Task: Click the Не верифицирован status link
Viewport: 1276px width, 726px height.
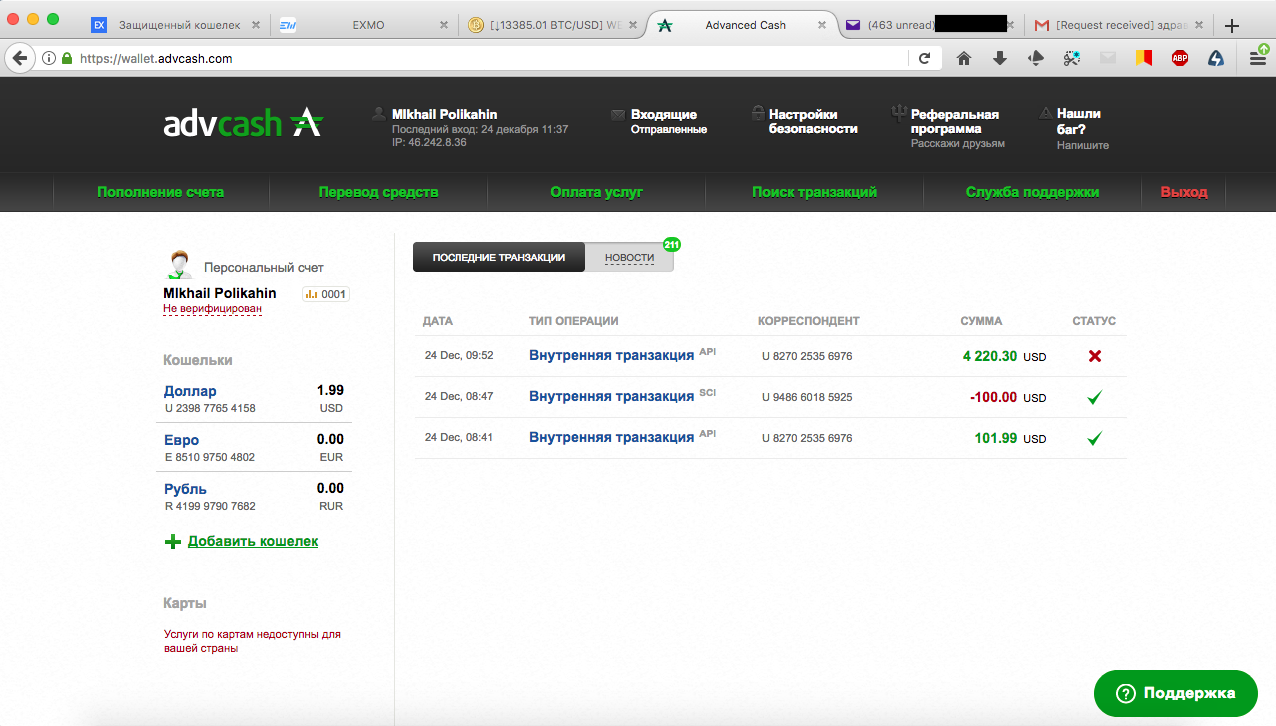Action: tap(212, 309)
